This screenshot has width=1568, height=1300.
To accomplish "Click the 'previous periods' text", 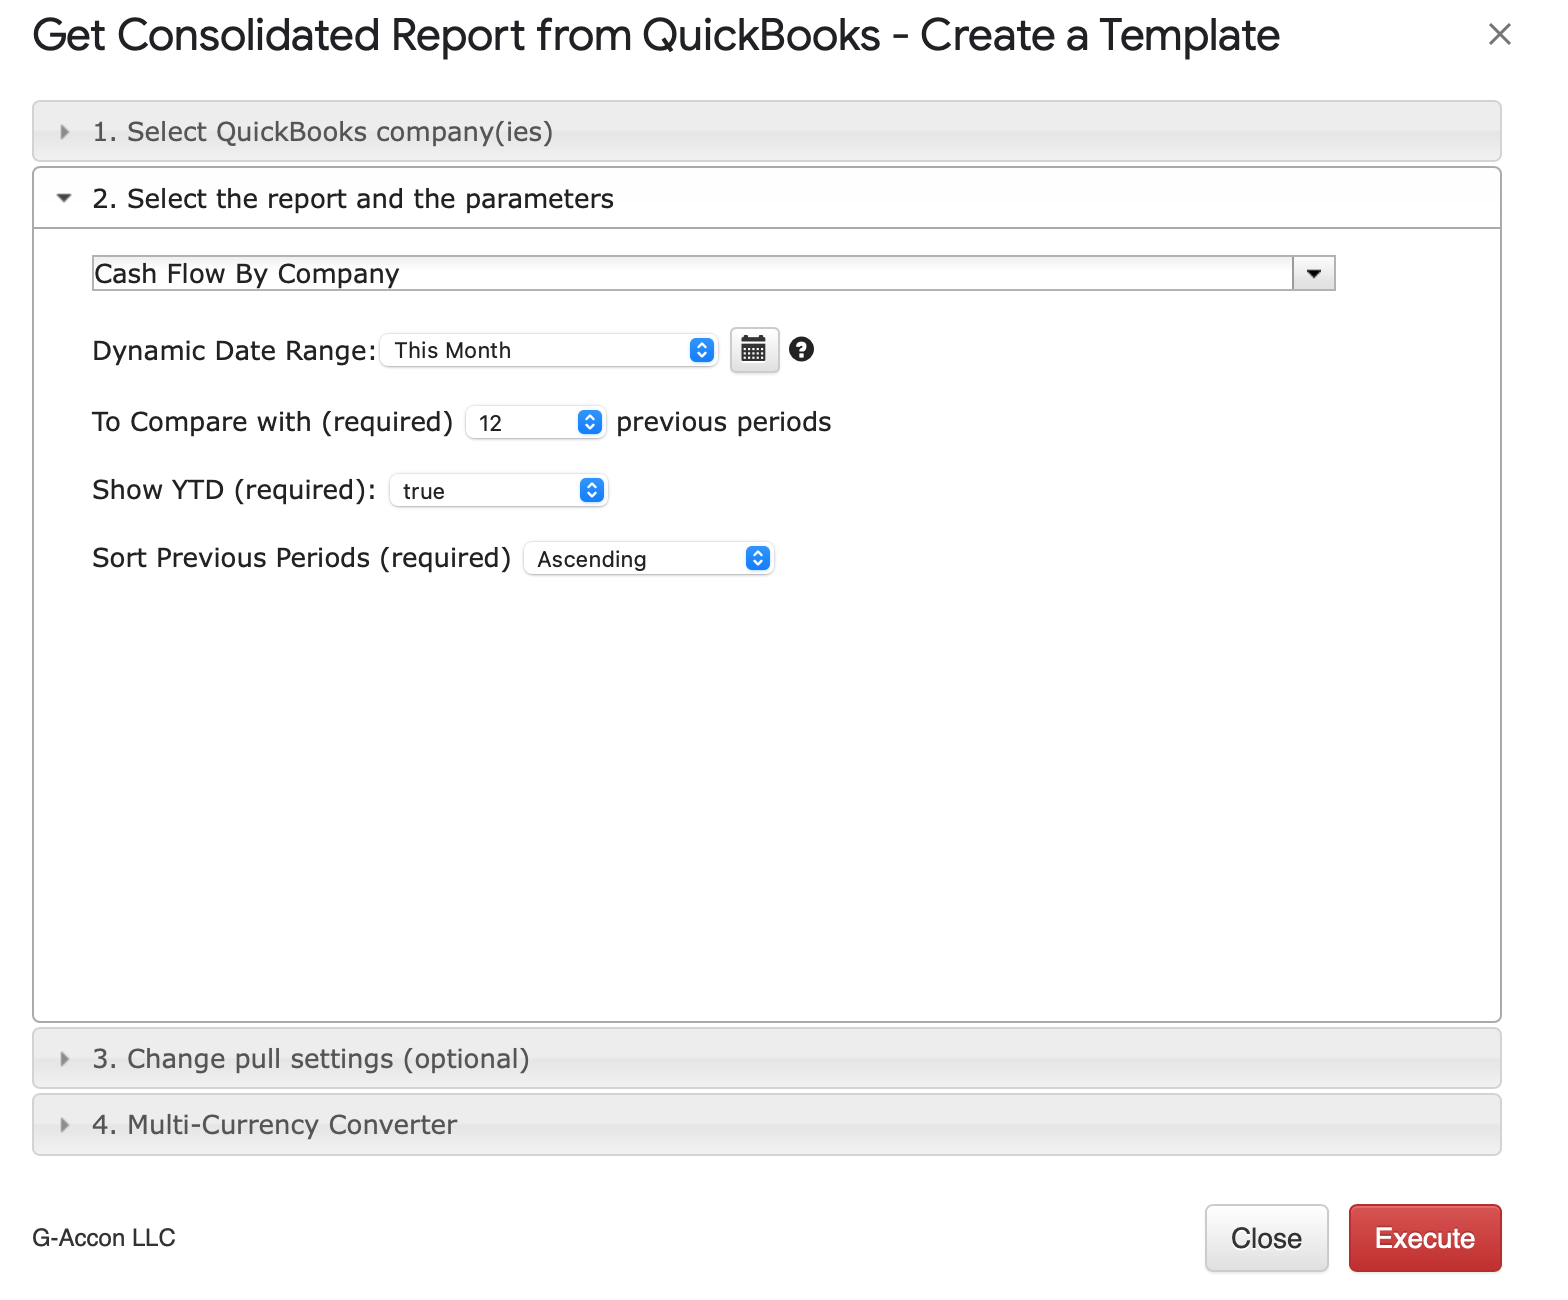I will coord(724,422).
